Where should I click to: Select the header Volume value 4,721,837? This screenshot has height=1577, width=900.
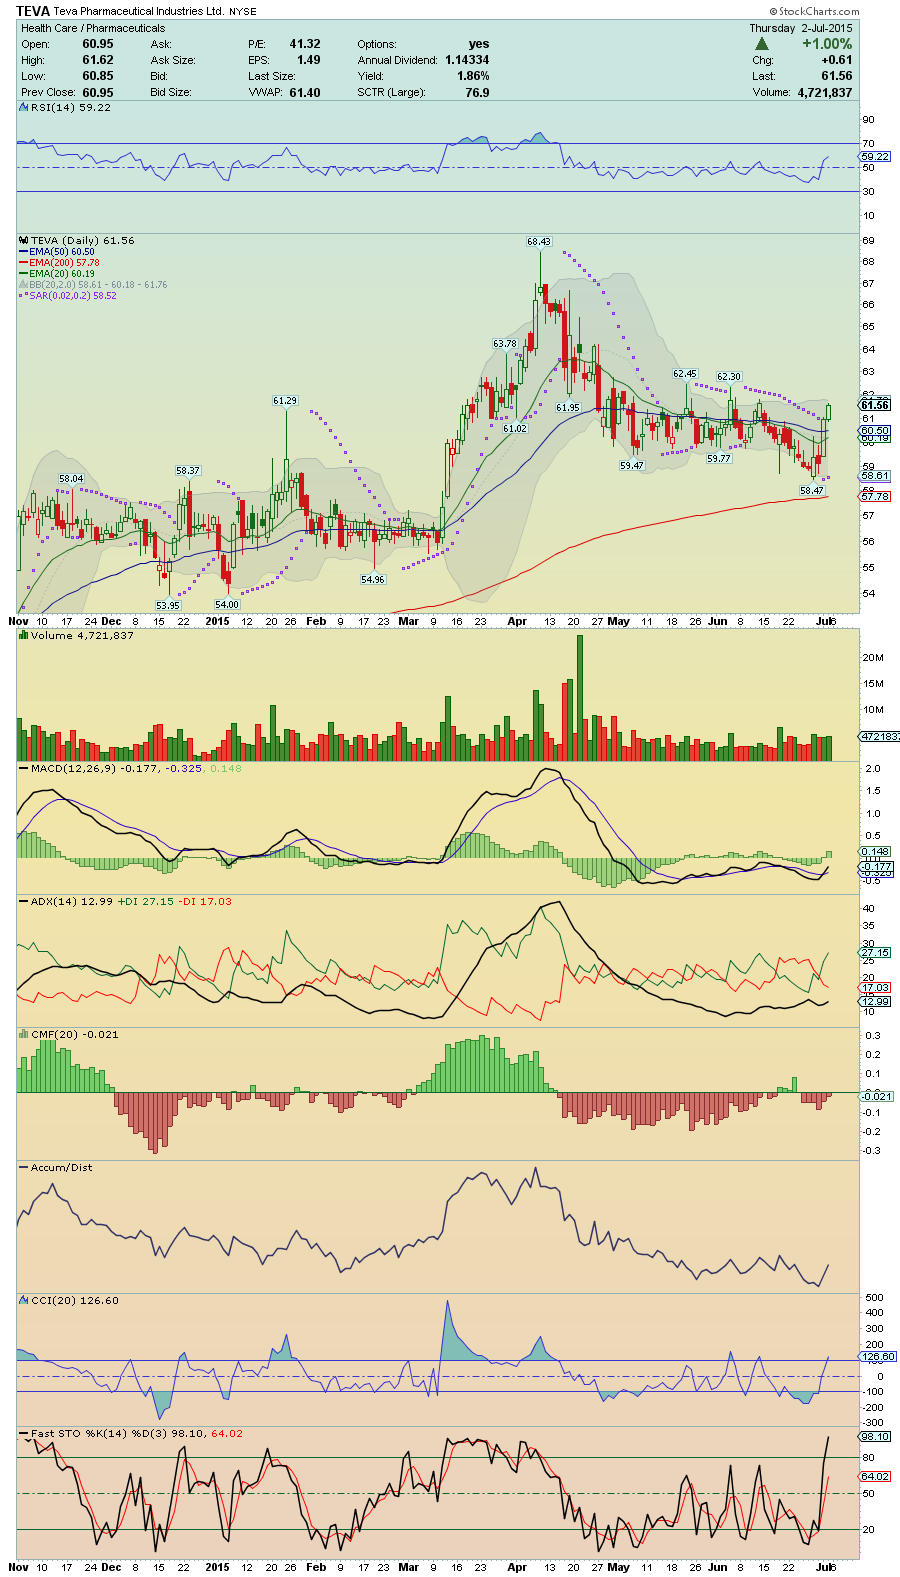[x=825, y=92]
